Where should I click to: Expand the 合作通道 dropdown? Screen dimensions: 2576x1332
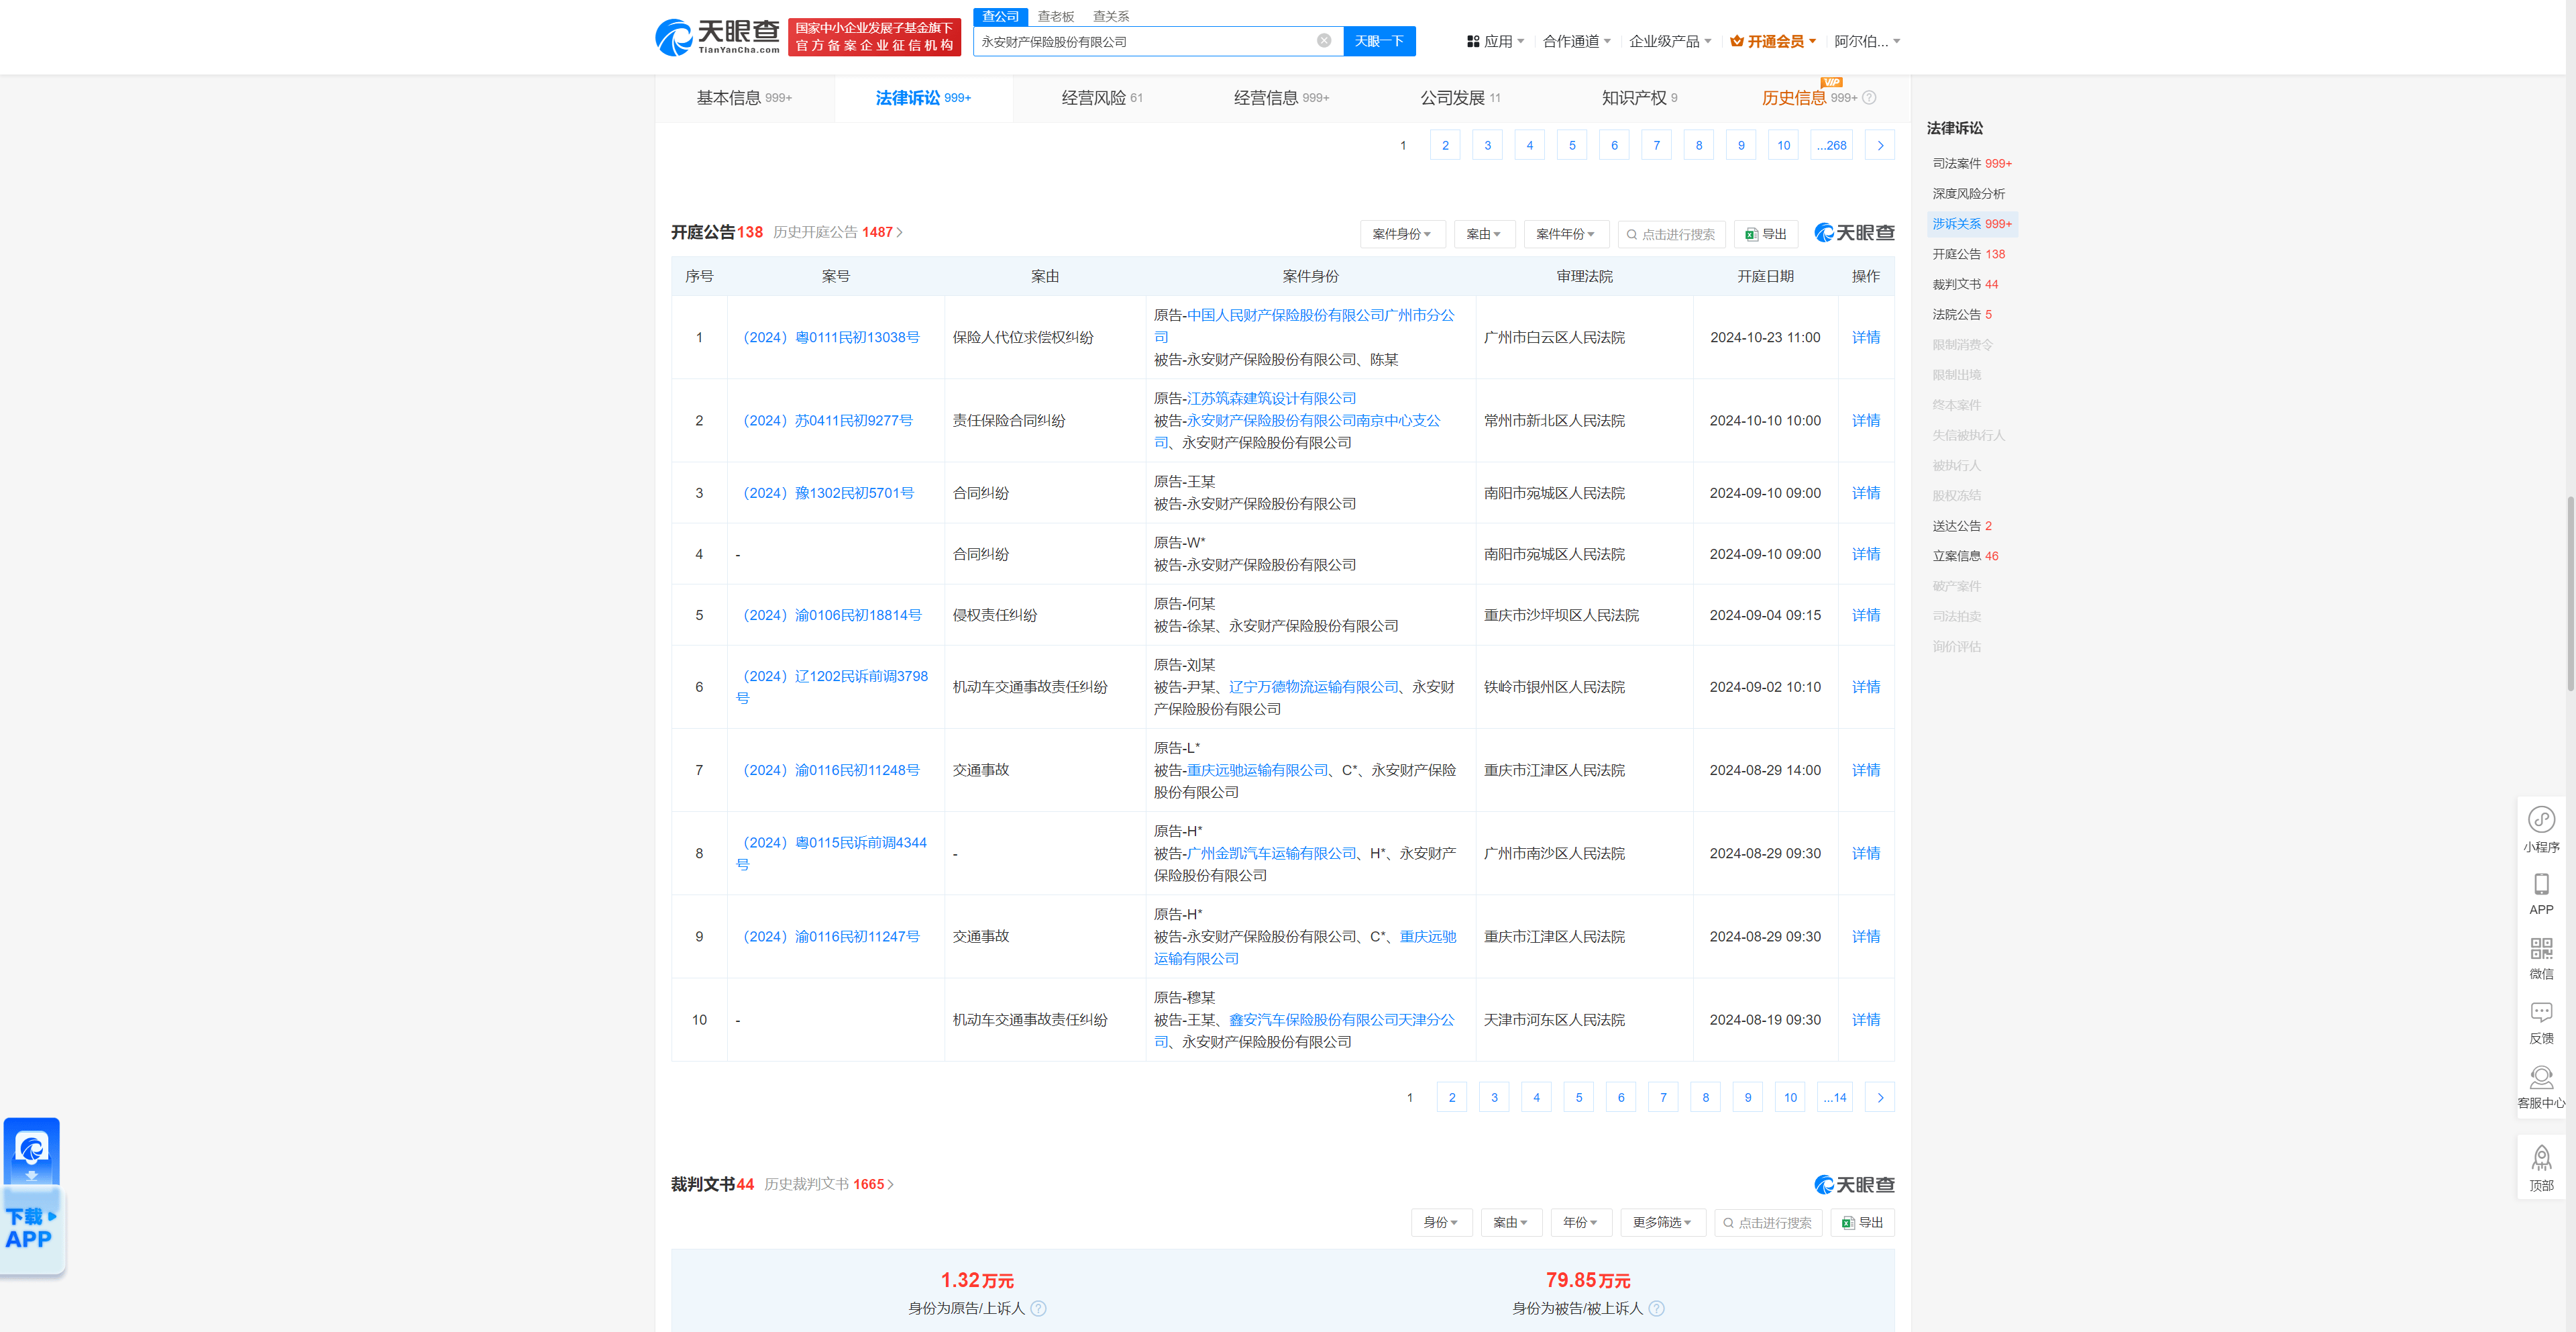coord(1576,41)
